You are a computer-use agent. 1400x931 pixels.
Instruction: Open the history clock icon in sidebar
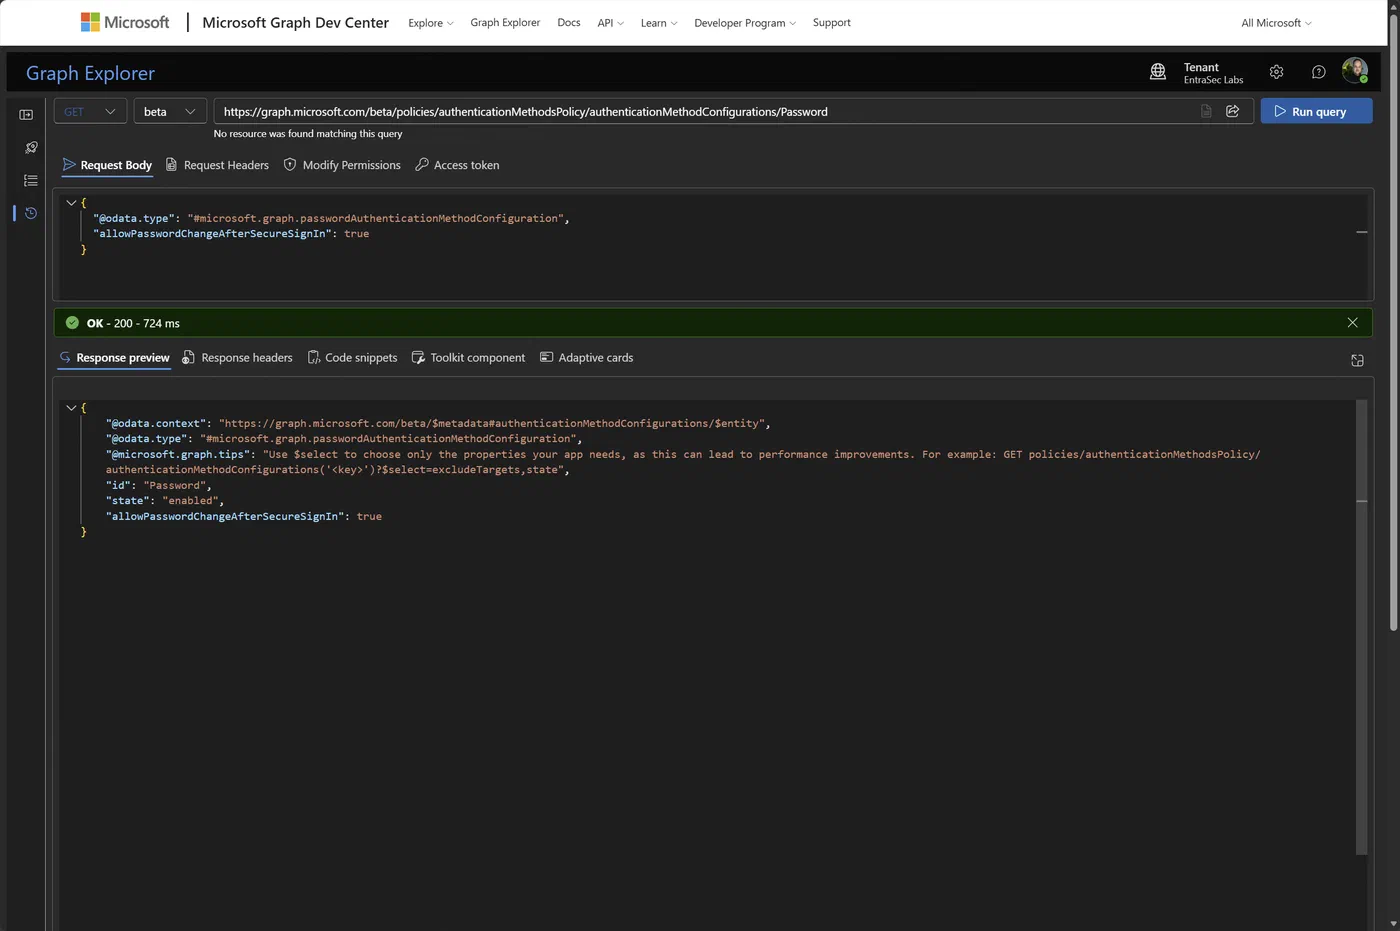[x=31, y=213]
